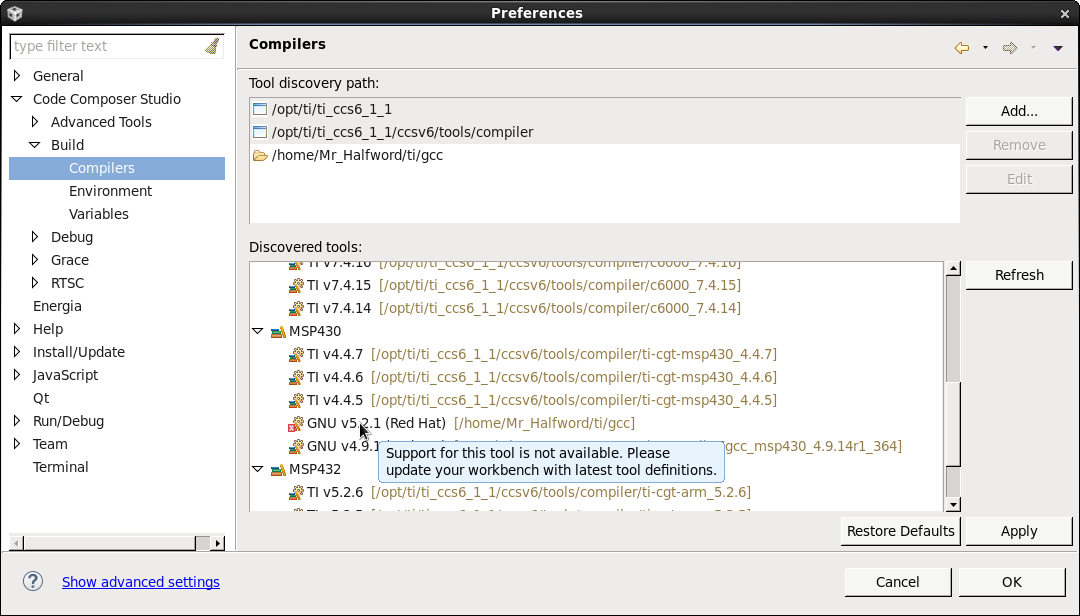Click the MSP430 category icon
1080x616 pixels.
(x=278, y=331)
